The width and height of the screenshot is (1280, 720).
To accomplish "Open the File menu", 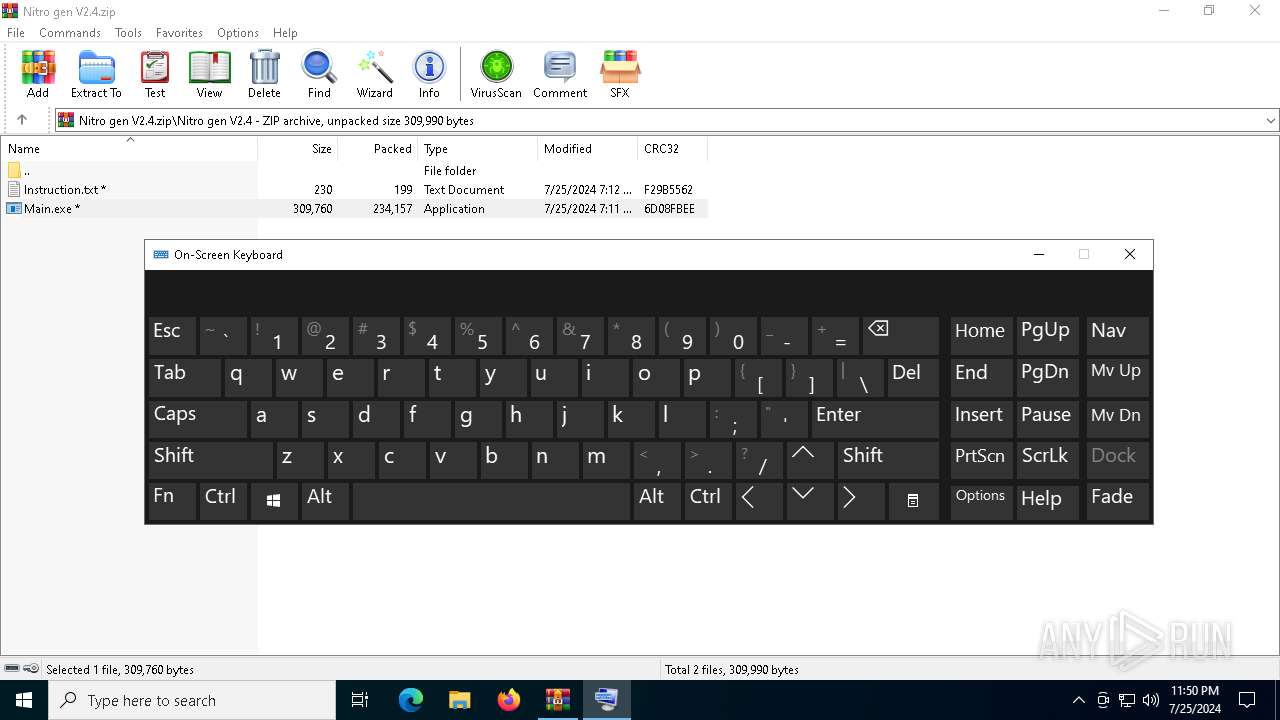I will 16,32.
